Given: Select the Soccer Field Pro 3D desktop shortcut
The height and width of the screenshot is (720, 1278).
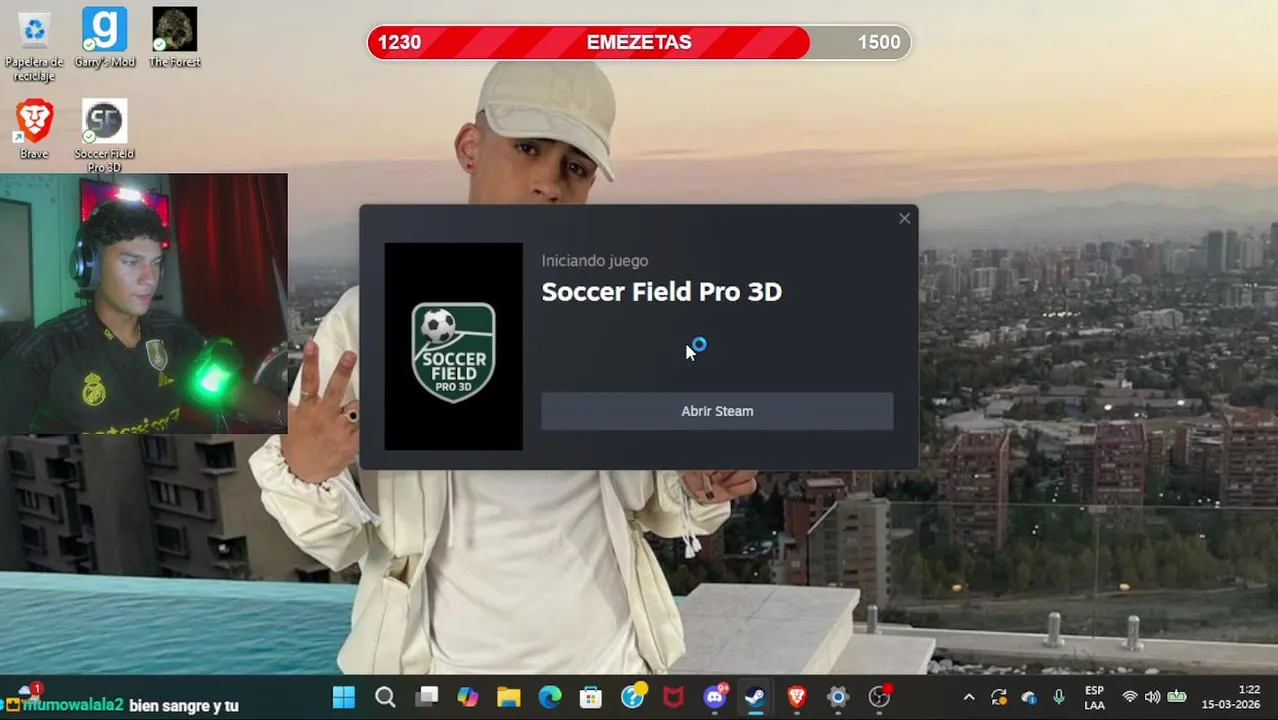Looking at the screenshot, I should [104, 136].
